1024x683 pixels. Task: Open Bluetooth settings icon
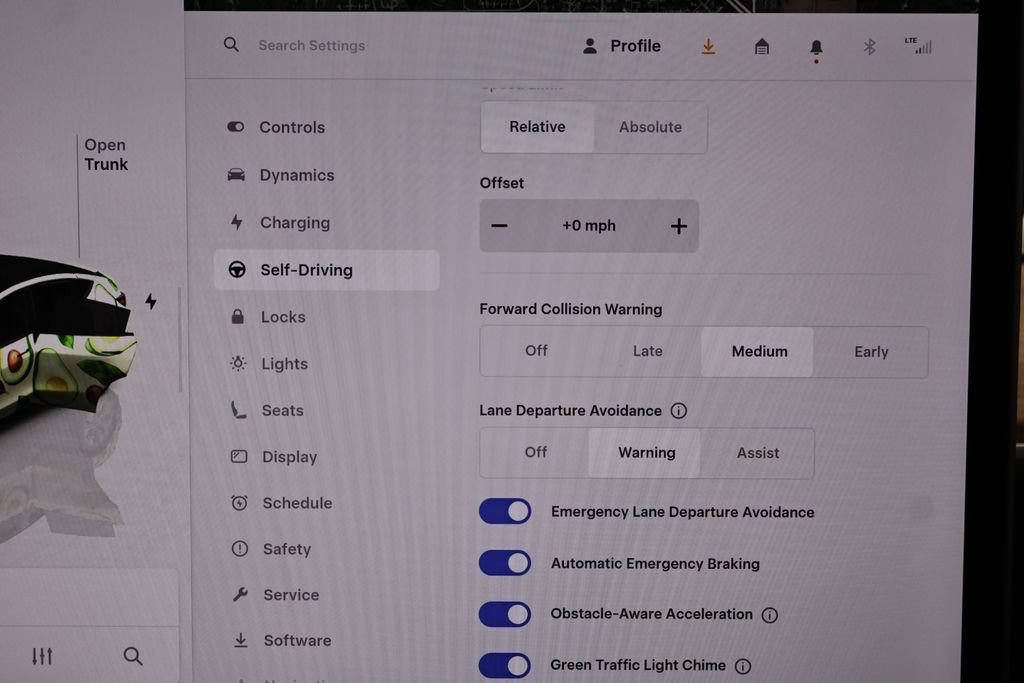869,46
